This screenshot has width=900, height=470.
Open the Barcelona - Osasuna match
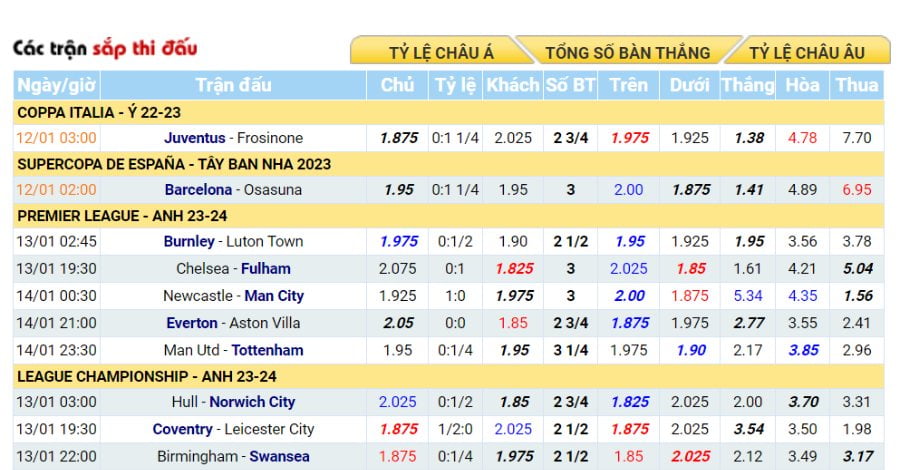(x=233, y=189)
